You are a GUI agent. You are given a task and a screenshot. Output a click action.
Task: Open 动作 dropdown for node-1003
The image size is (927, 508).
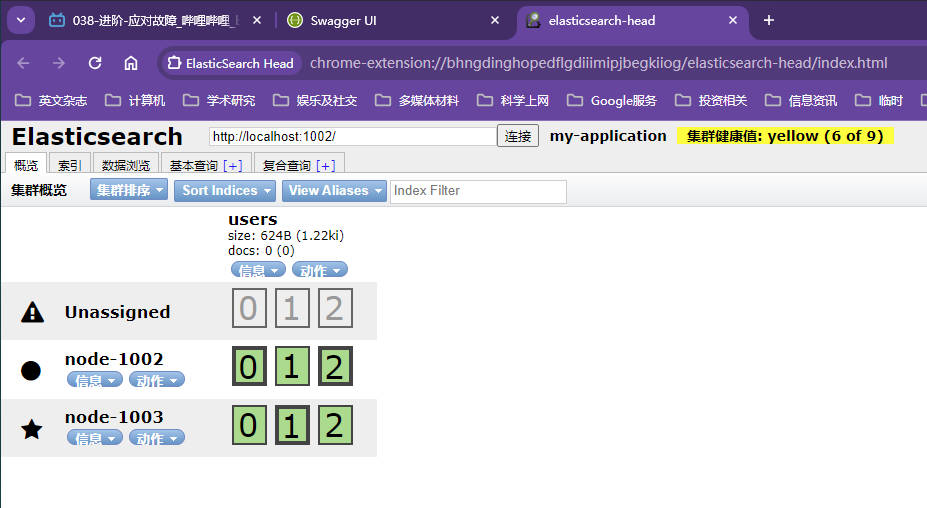156,438
